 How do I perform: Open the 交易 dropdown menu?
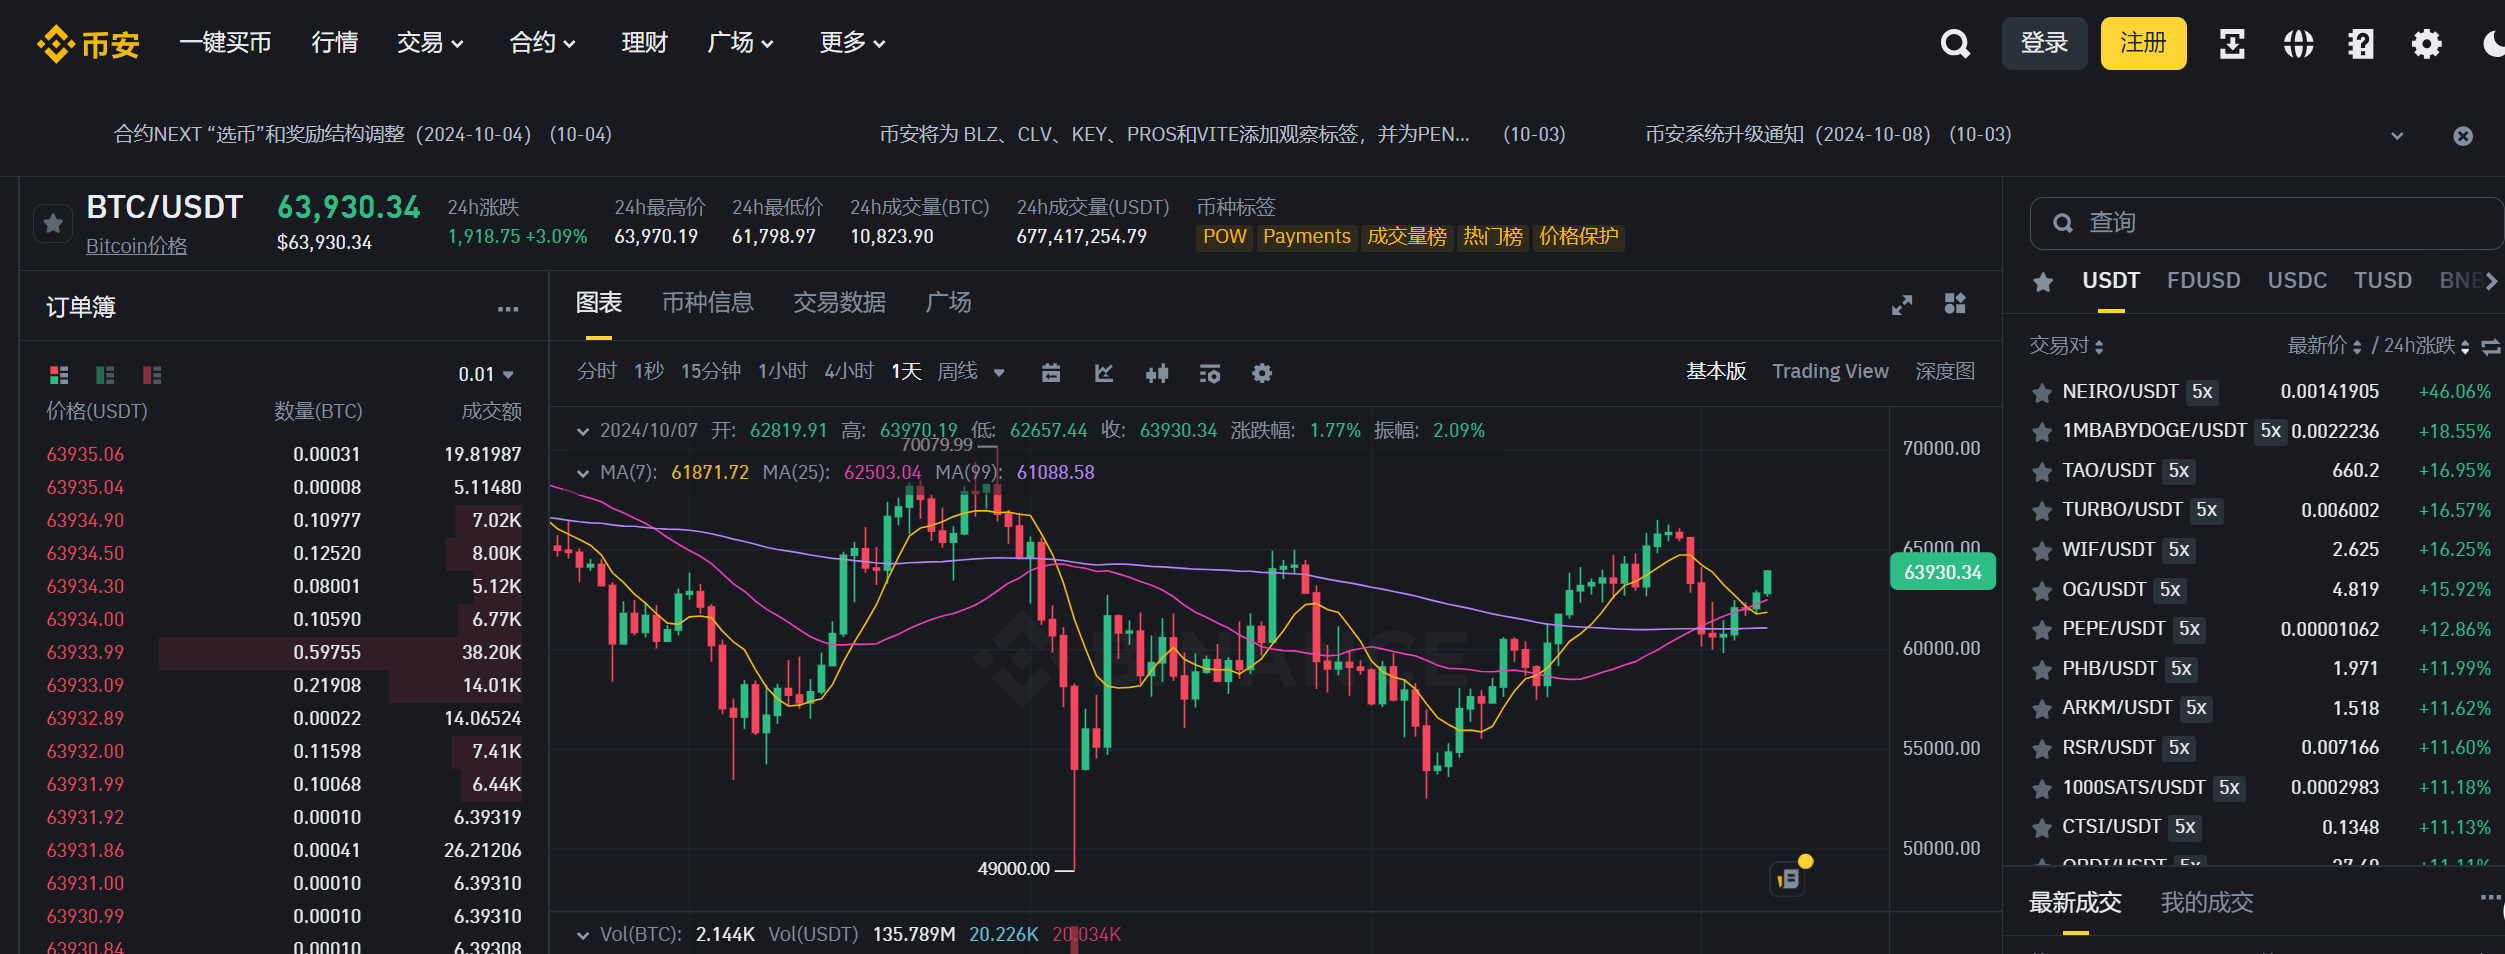[x=430, y=43]
